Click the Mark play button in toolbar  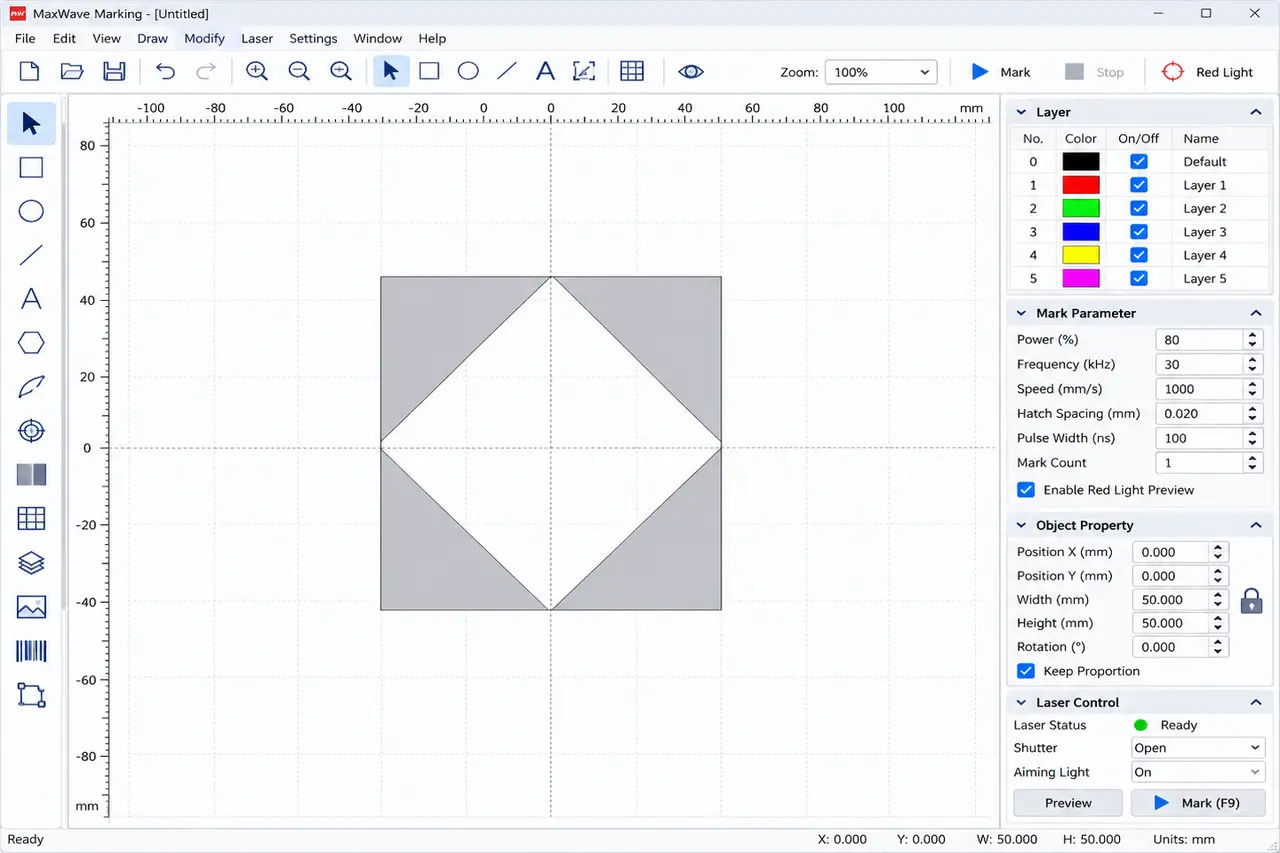(1000, 72)
